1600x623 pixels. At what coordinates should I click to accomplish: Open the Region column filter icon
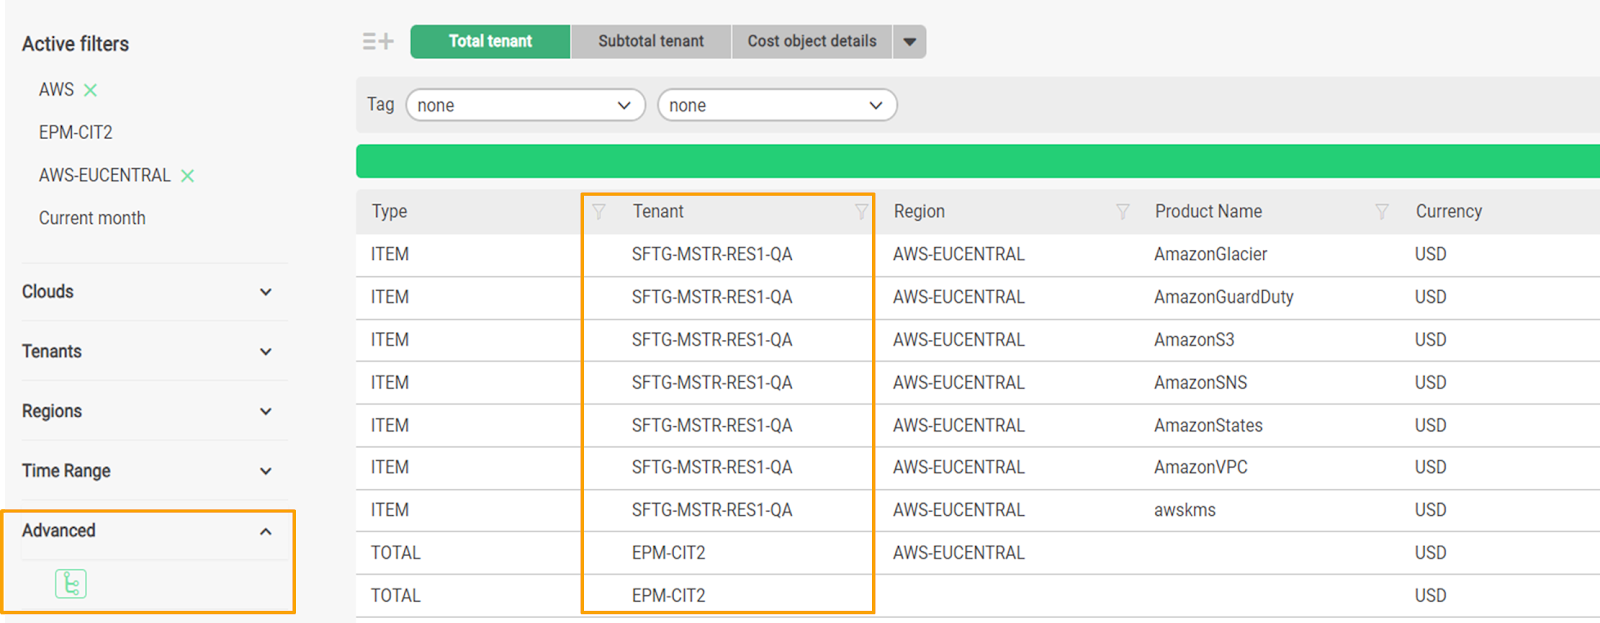(1123, 211)
